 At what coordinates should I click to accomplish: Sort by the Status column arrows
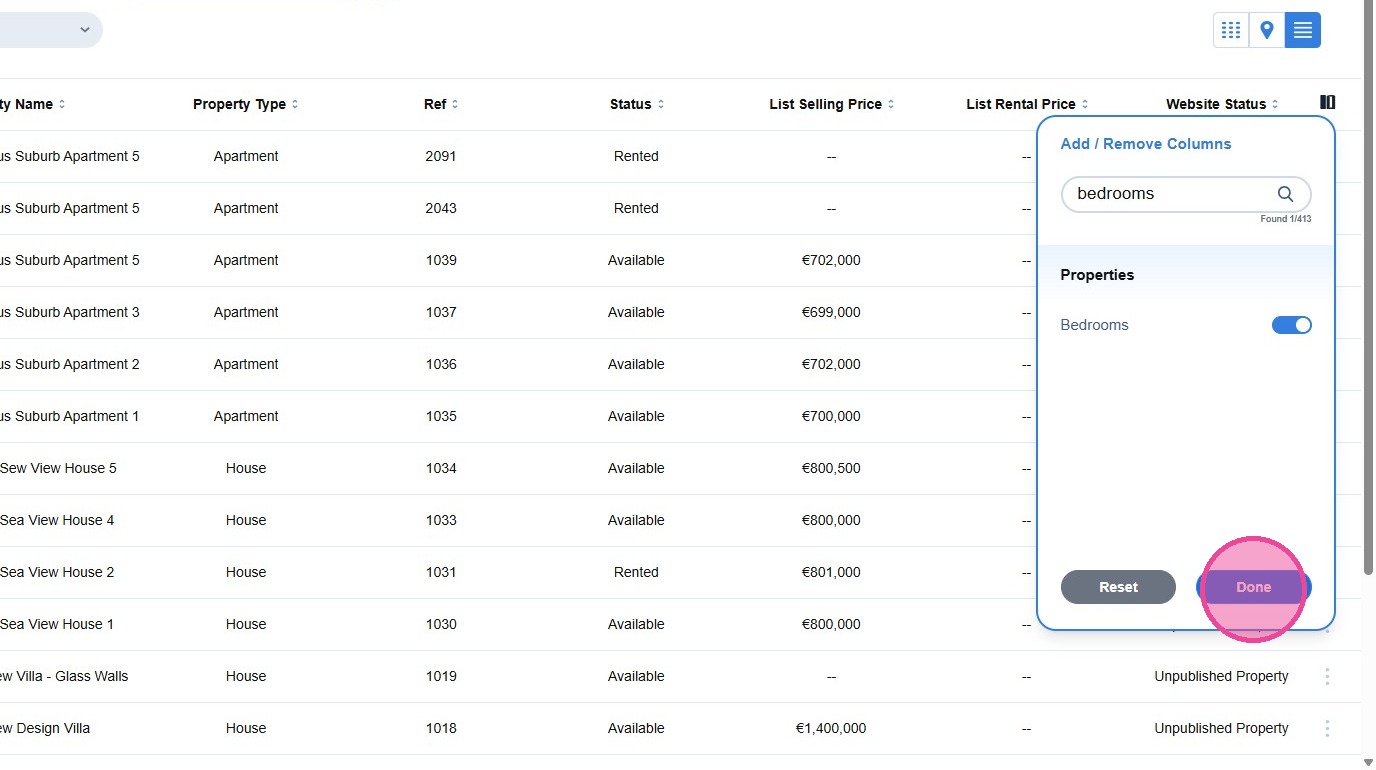coord(661,104)
